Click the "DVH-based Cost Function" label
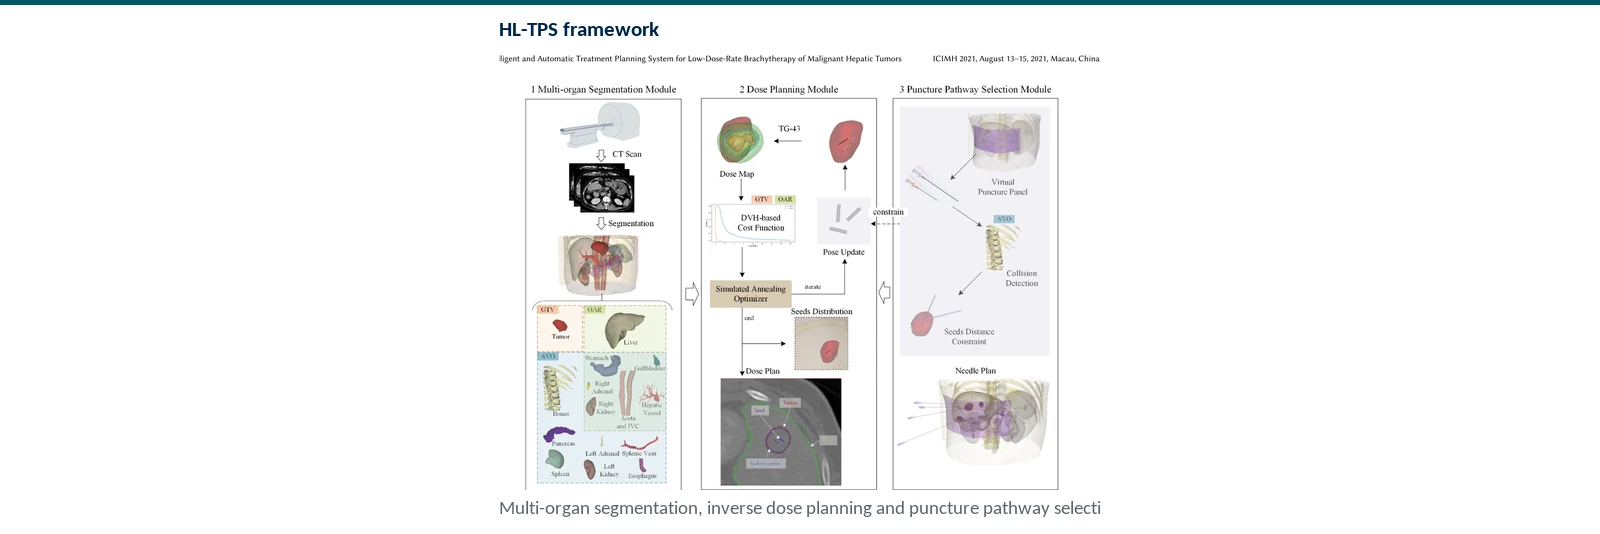Viewport: 1600px width, 534px height. click(x=761, y=222)
